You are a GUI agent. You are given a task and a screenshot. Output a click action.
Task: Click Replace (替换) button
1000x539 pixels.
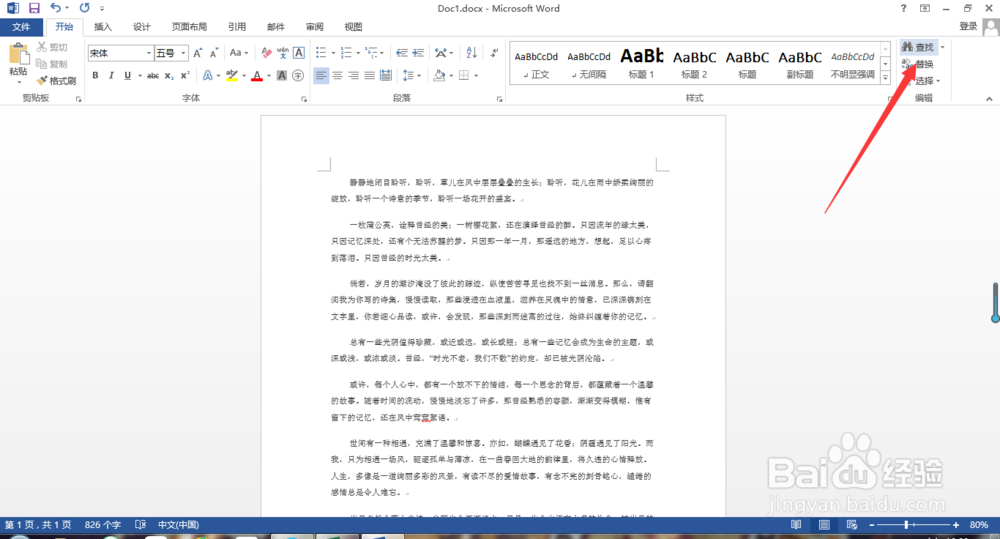(x=918, y=64)
